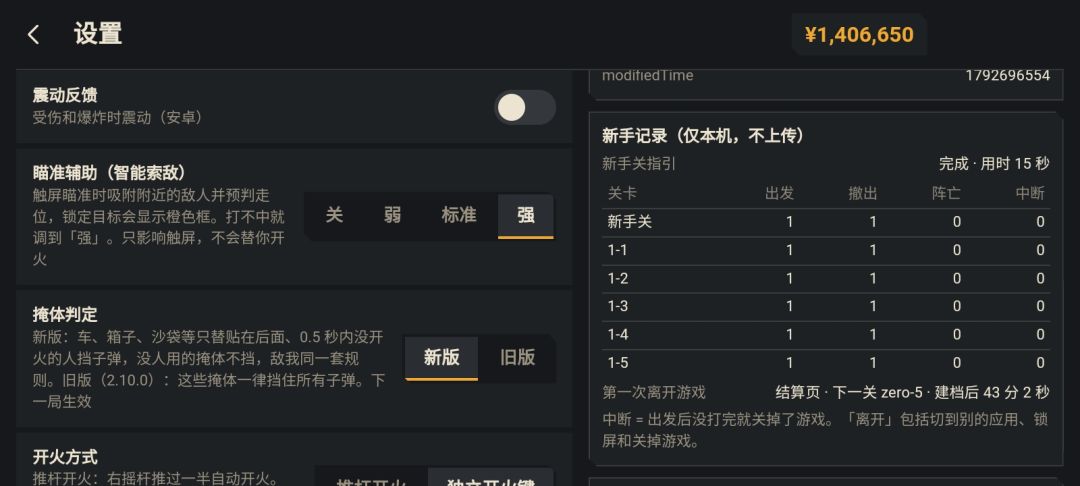This screenshot has width=1080, height=486.
Task: Switch cover rule to 新版
Action: point(442,358)
